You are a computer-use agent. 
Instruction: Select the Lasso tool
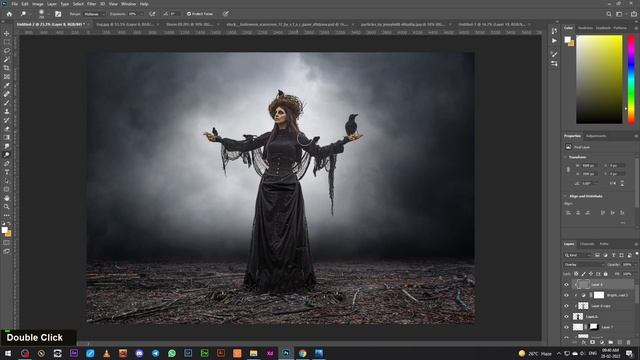coord(7,51)
